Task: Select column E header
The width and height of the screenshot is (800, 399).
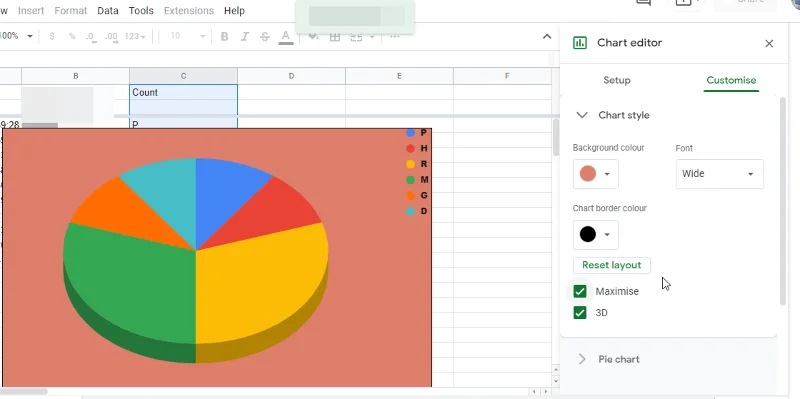Action: (x=399, y=76)
